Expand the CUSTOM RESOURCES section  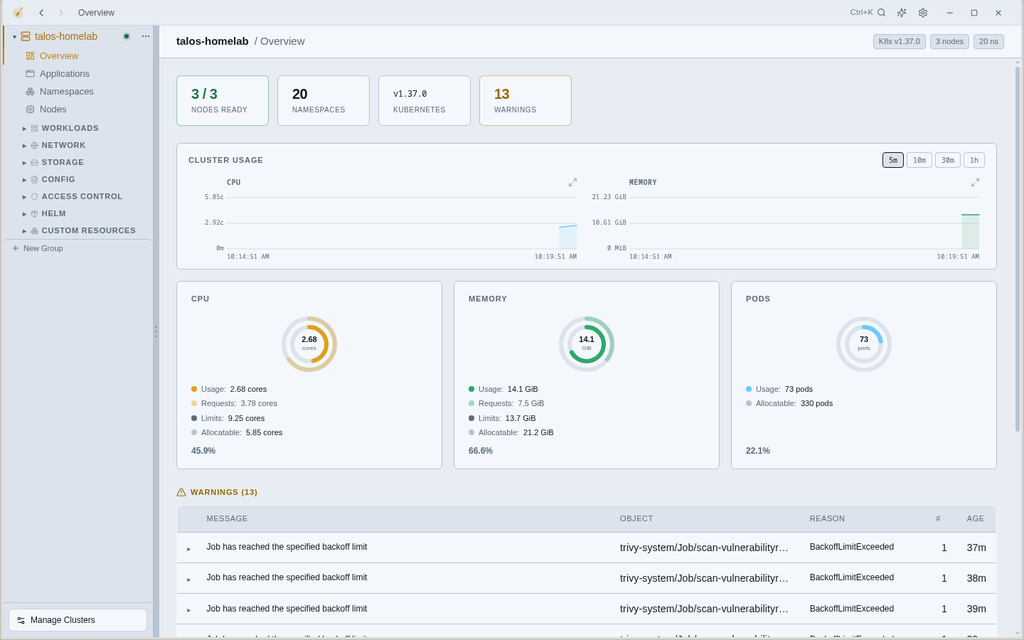[x=24, y=231]
